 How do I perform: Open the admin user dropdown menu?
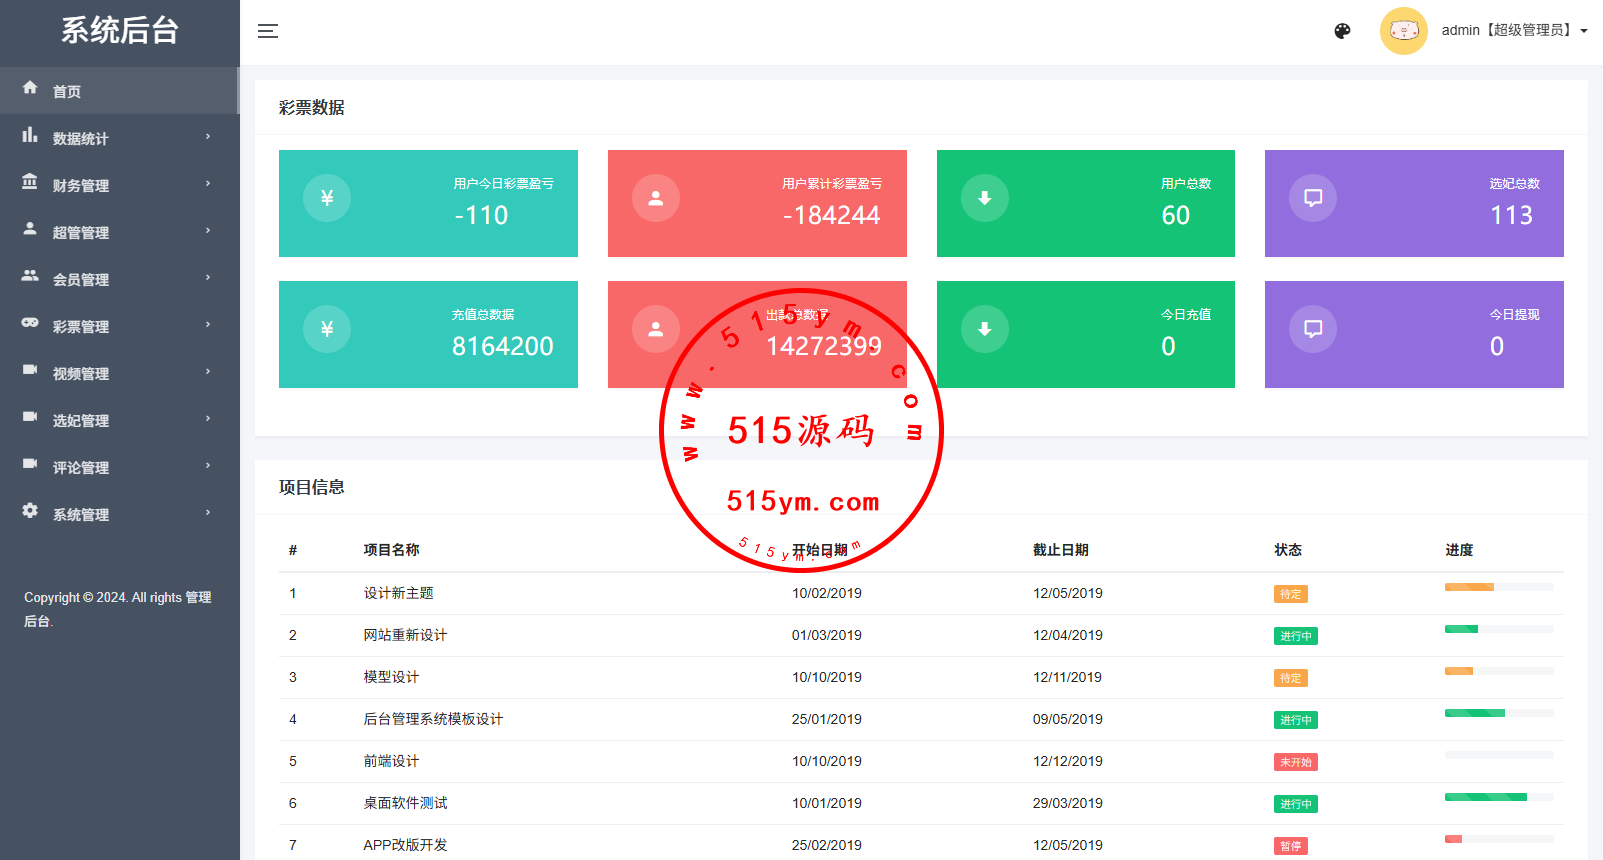pos(1513,31)
